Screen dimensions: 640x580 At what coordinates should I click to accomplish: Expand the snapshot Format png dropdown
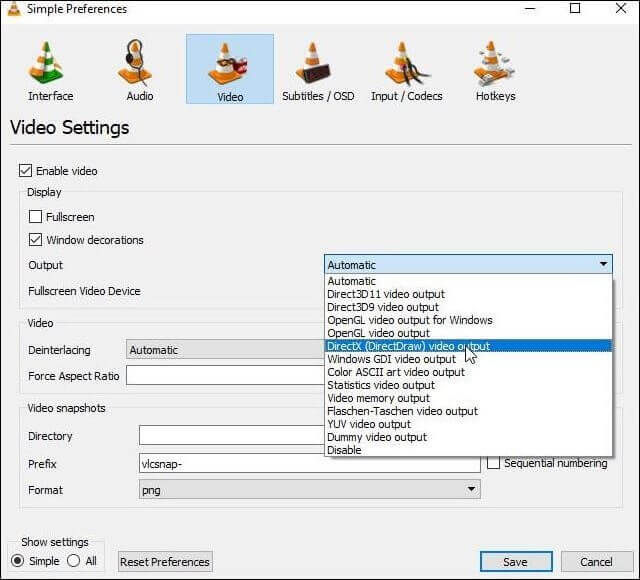pyautogui.click(x=309, y=490)
